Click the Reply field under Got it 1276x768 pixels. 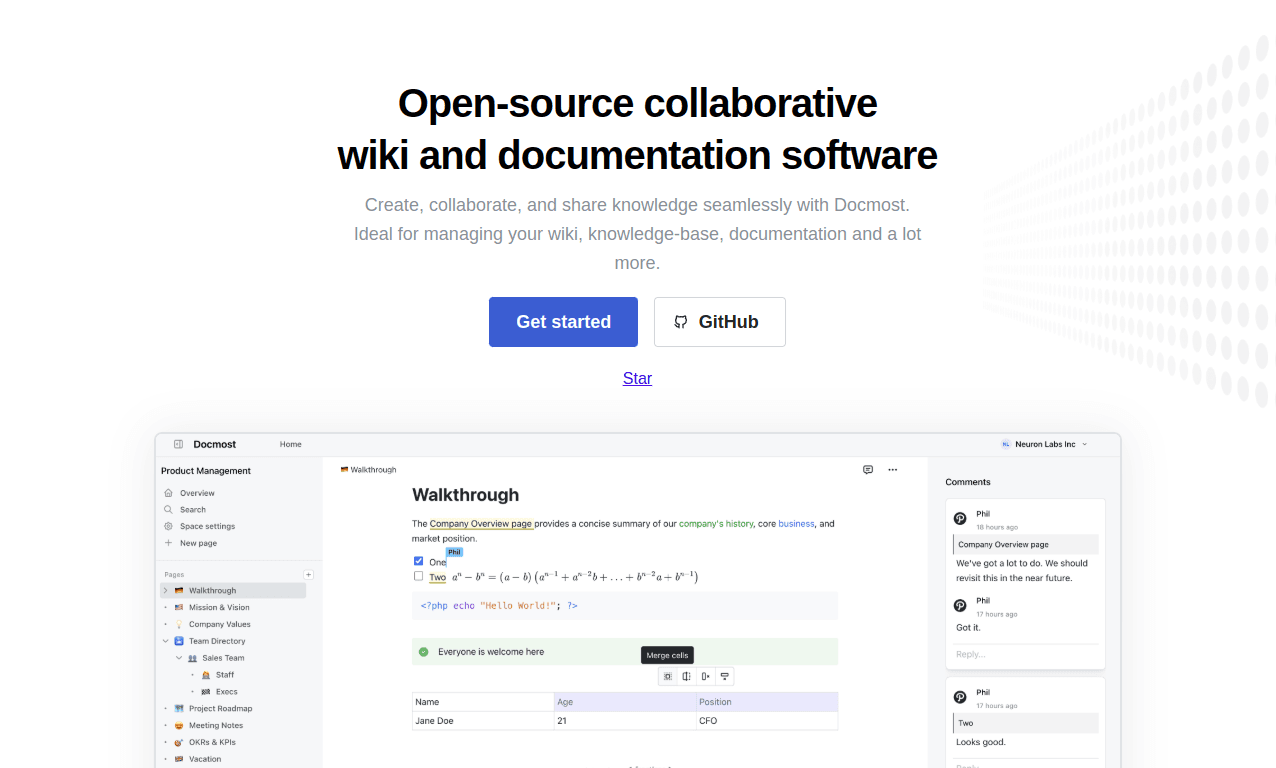click(1026, 654)
